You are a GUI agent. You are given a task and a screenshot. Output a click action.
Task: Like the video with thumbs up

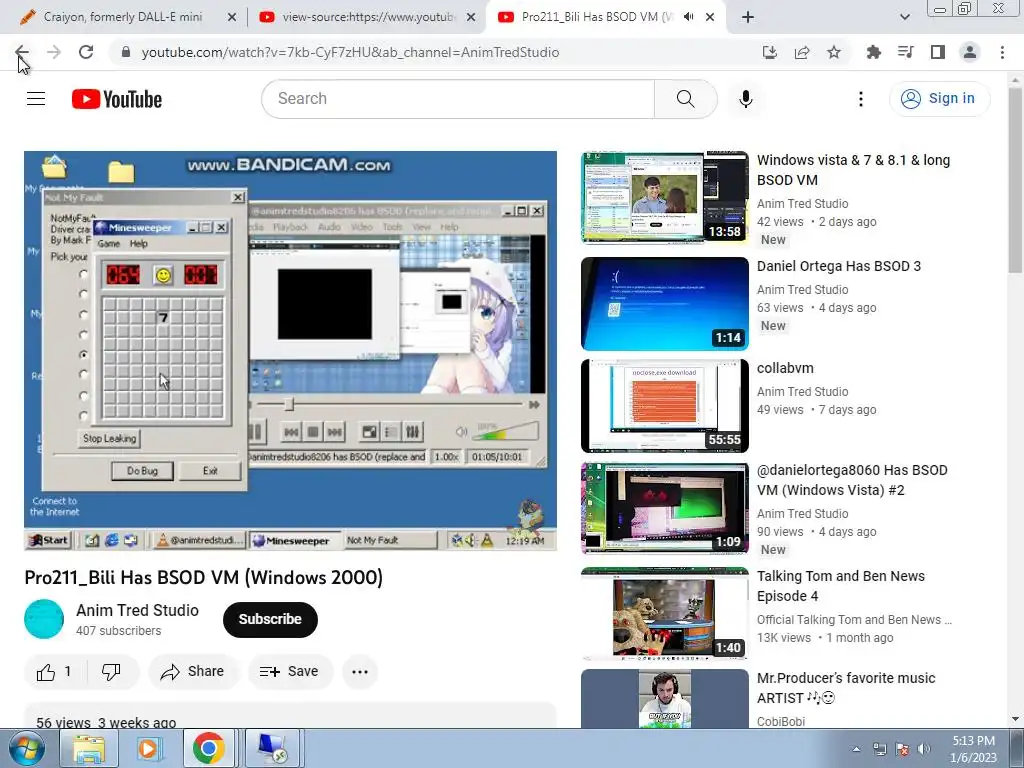click(x=53, y=671)
